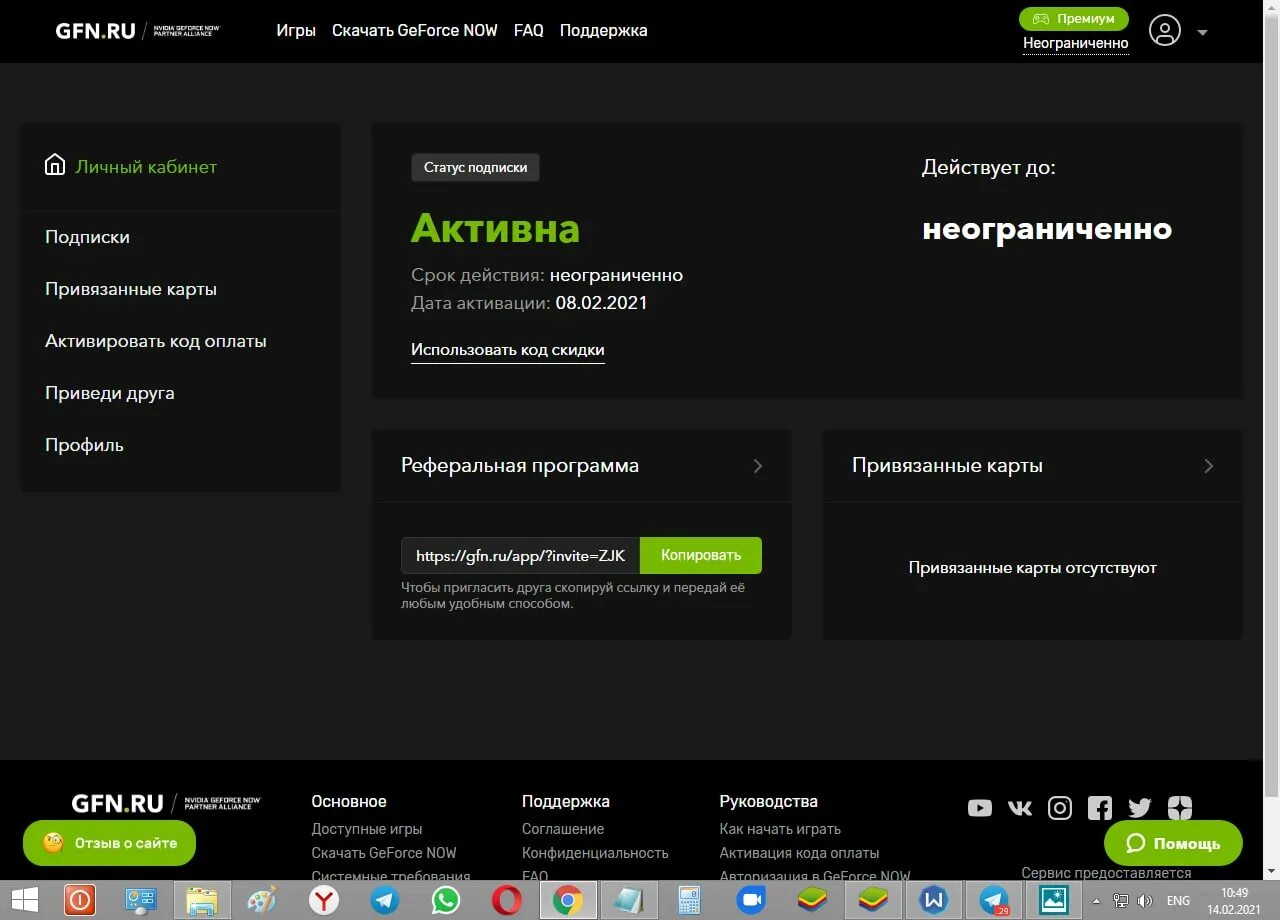This screenshot has width=1280, height=920.
Task: Click the Реферальная программа heading
Action: point(520,465)
